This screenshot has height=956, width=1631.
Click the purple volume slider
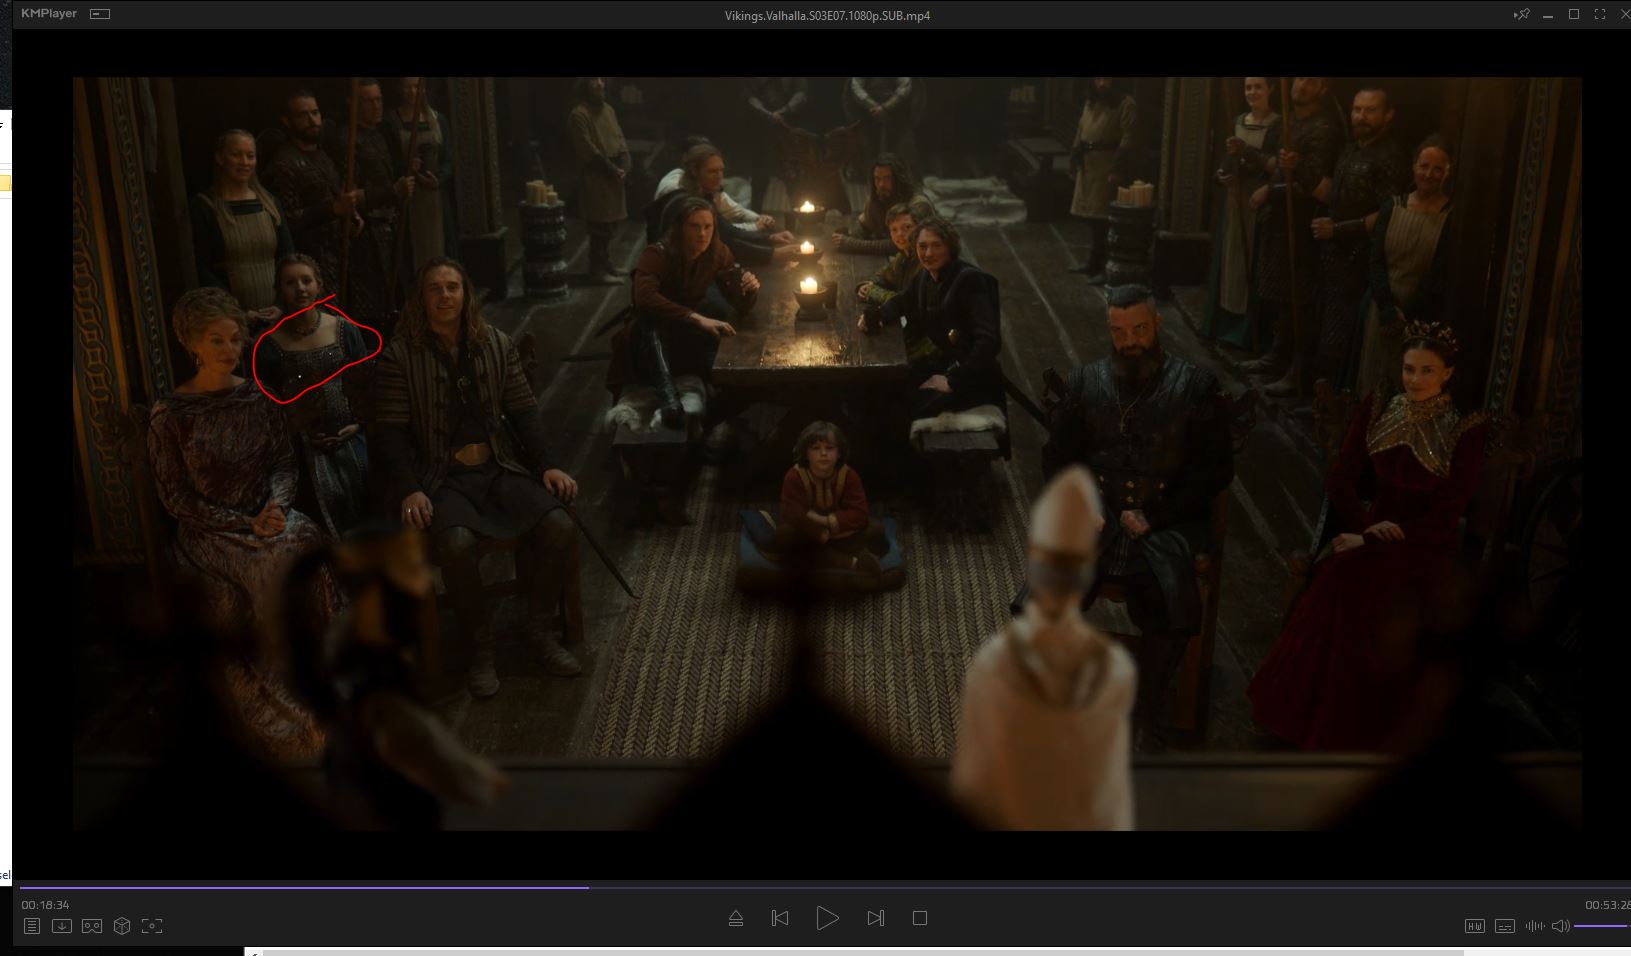pos(1600,926)
